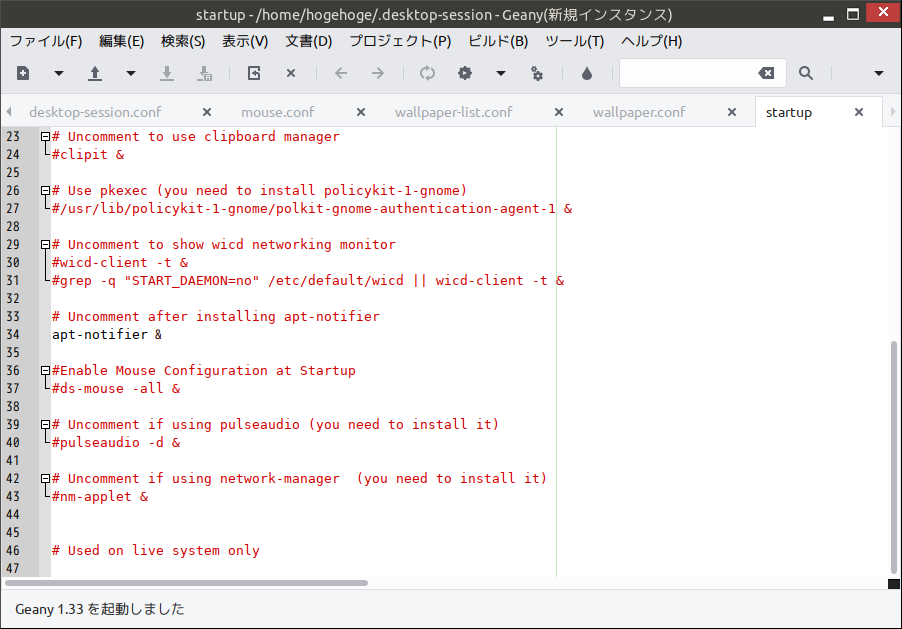Open the ファイル(F) menu
The height and width of the screenshot is (629, 902).
click(46, 41)
